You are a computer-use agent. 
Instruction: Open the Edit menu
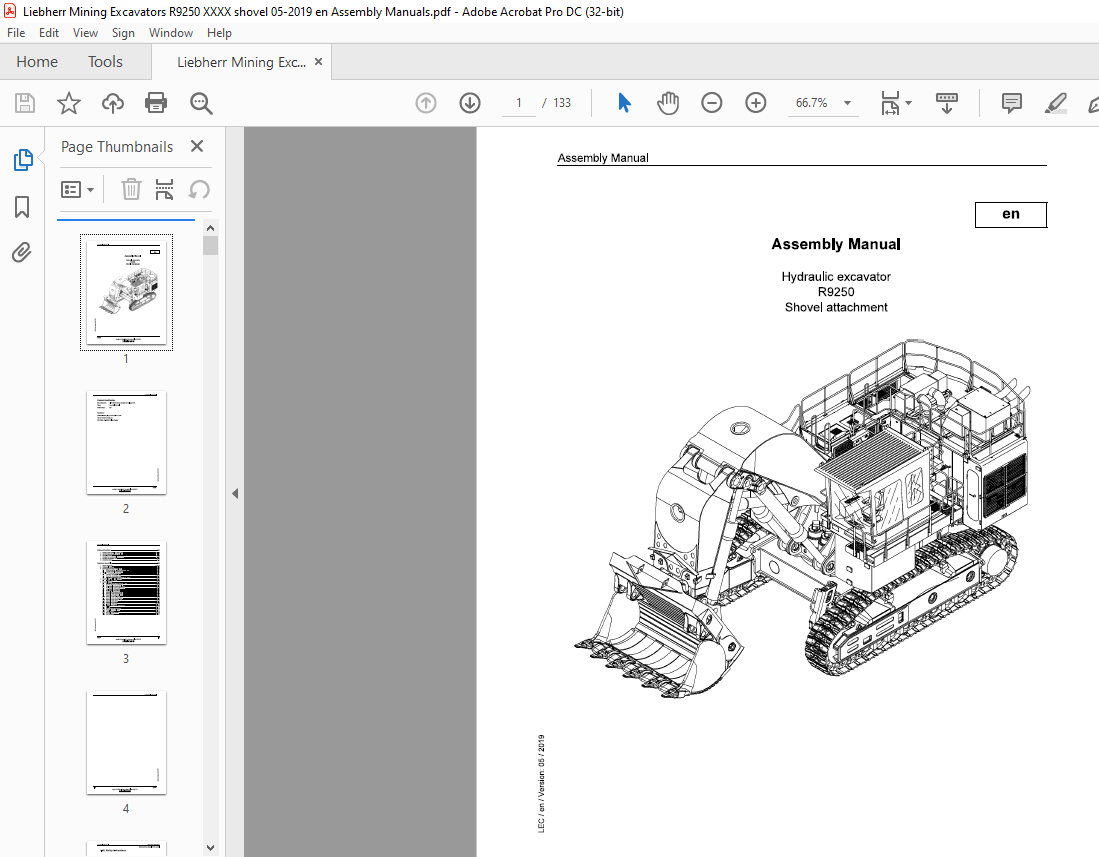(48, 33)
